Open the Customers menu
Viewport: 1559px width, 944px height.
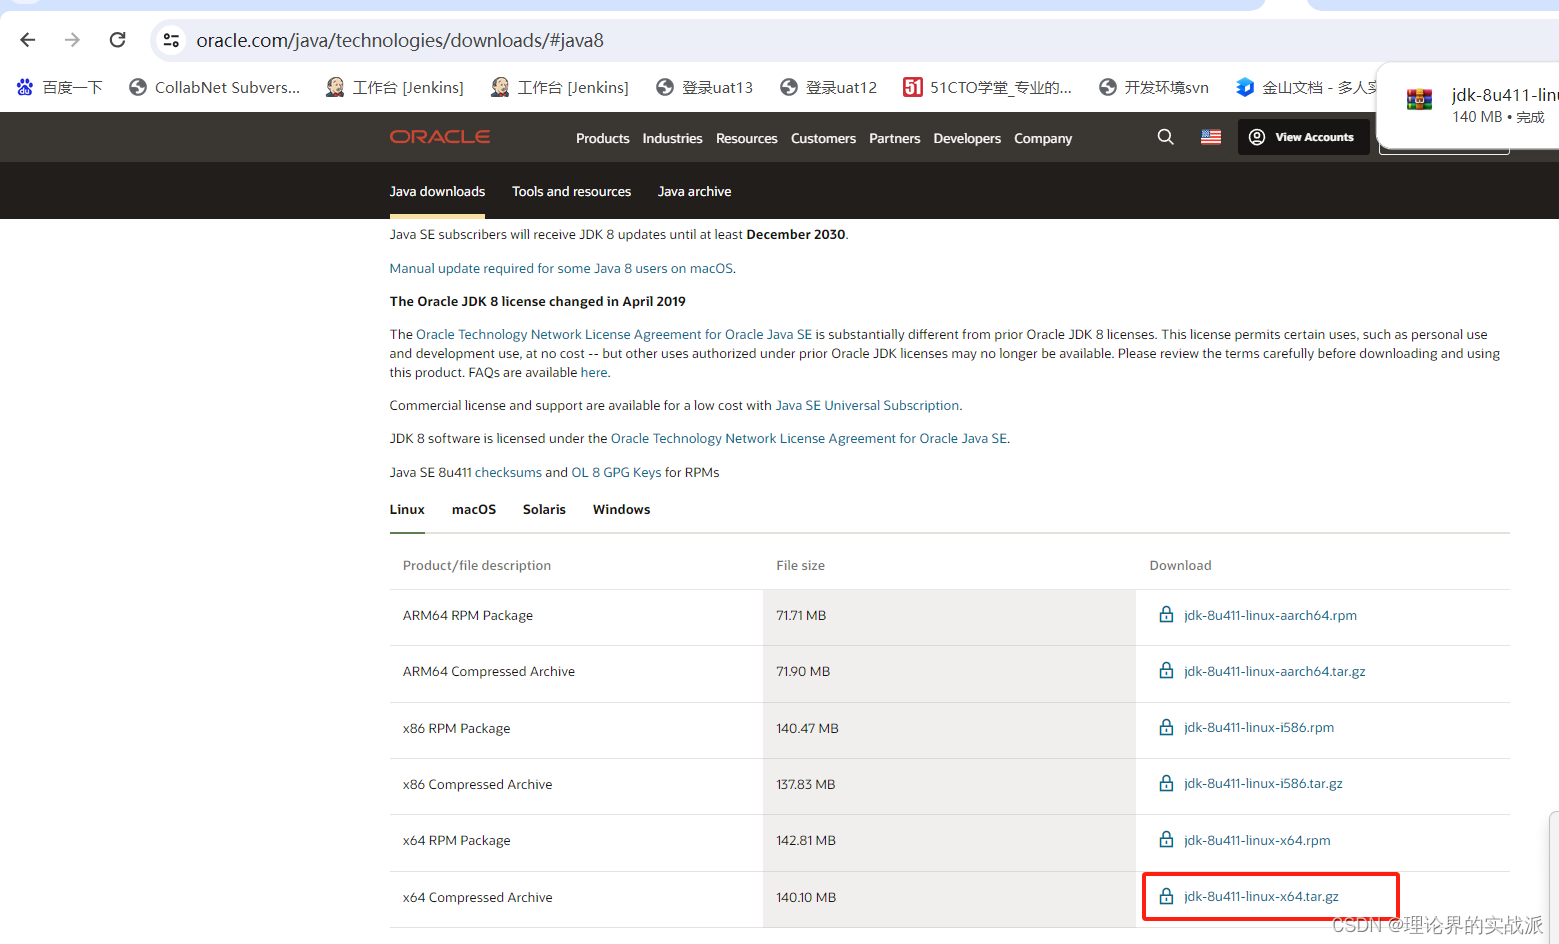click(x=823, y=138)
